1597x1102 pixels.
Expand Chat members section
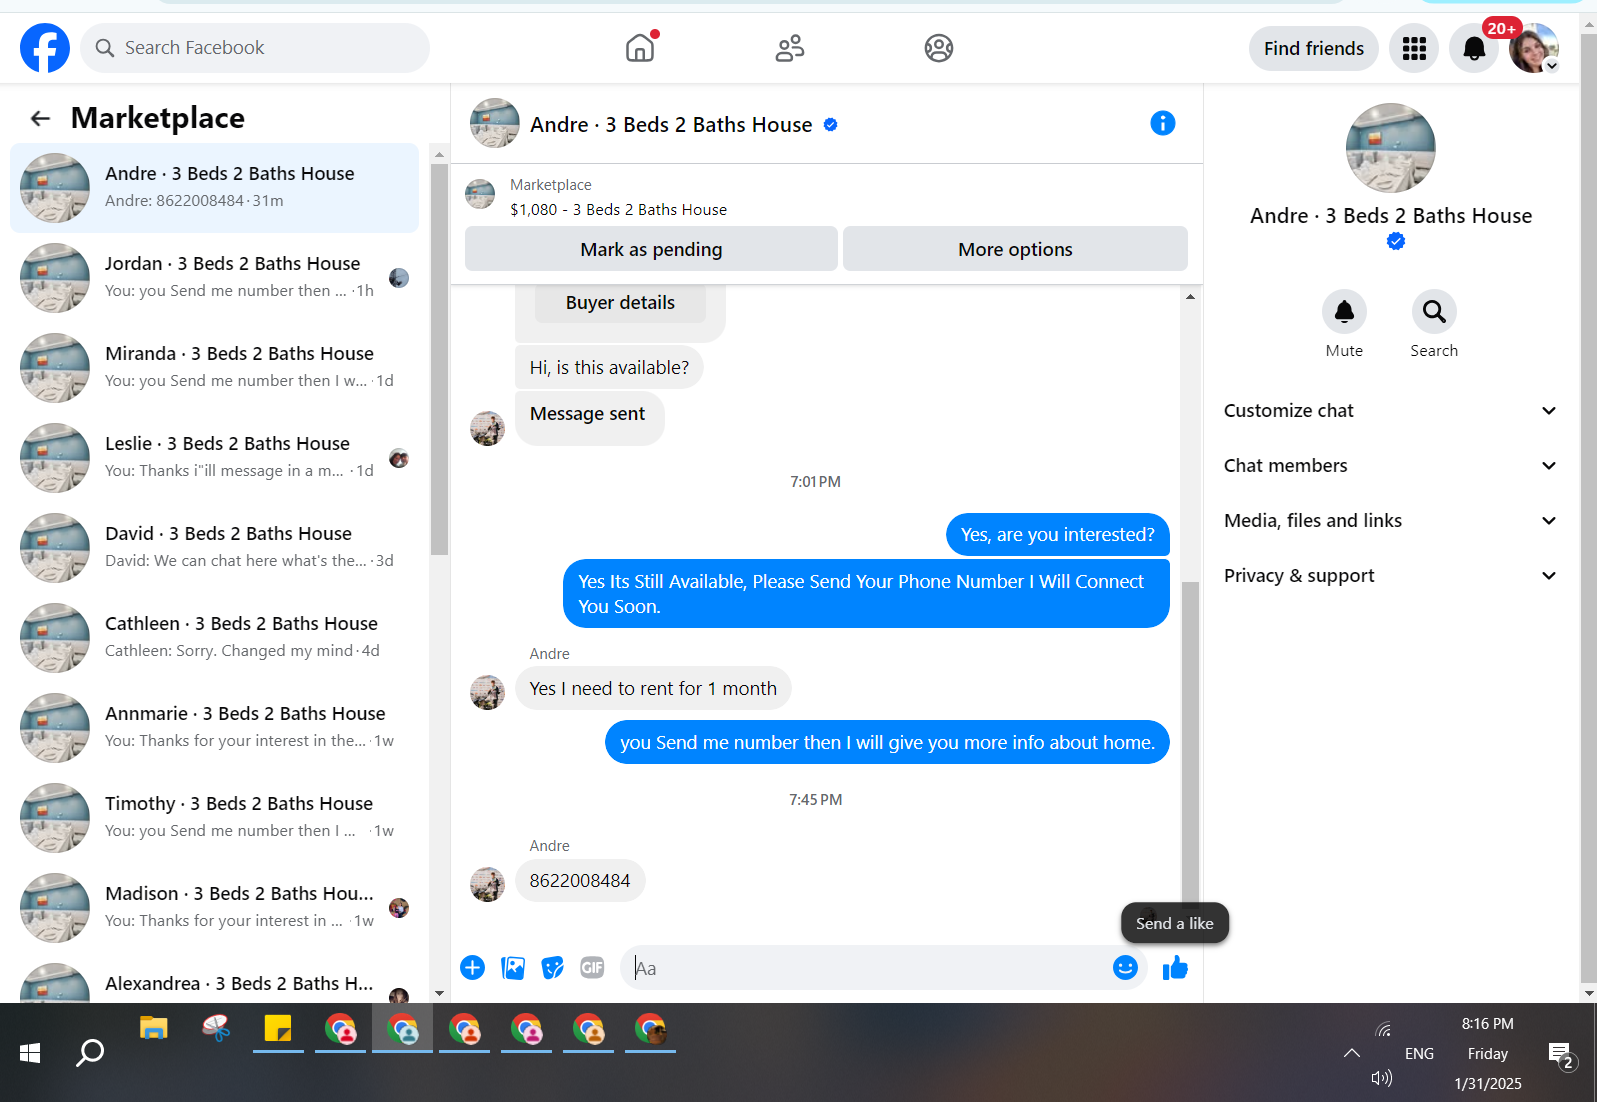(x=1390, y=466)
